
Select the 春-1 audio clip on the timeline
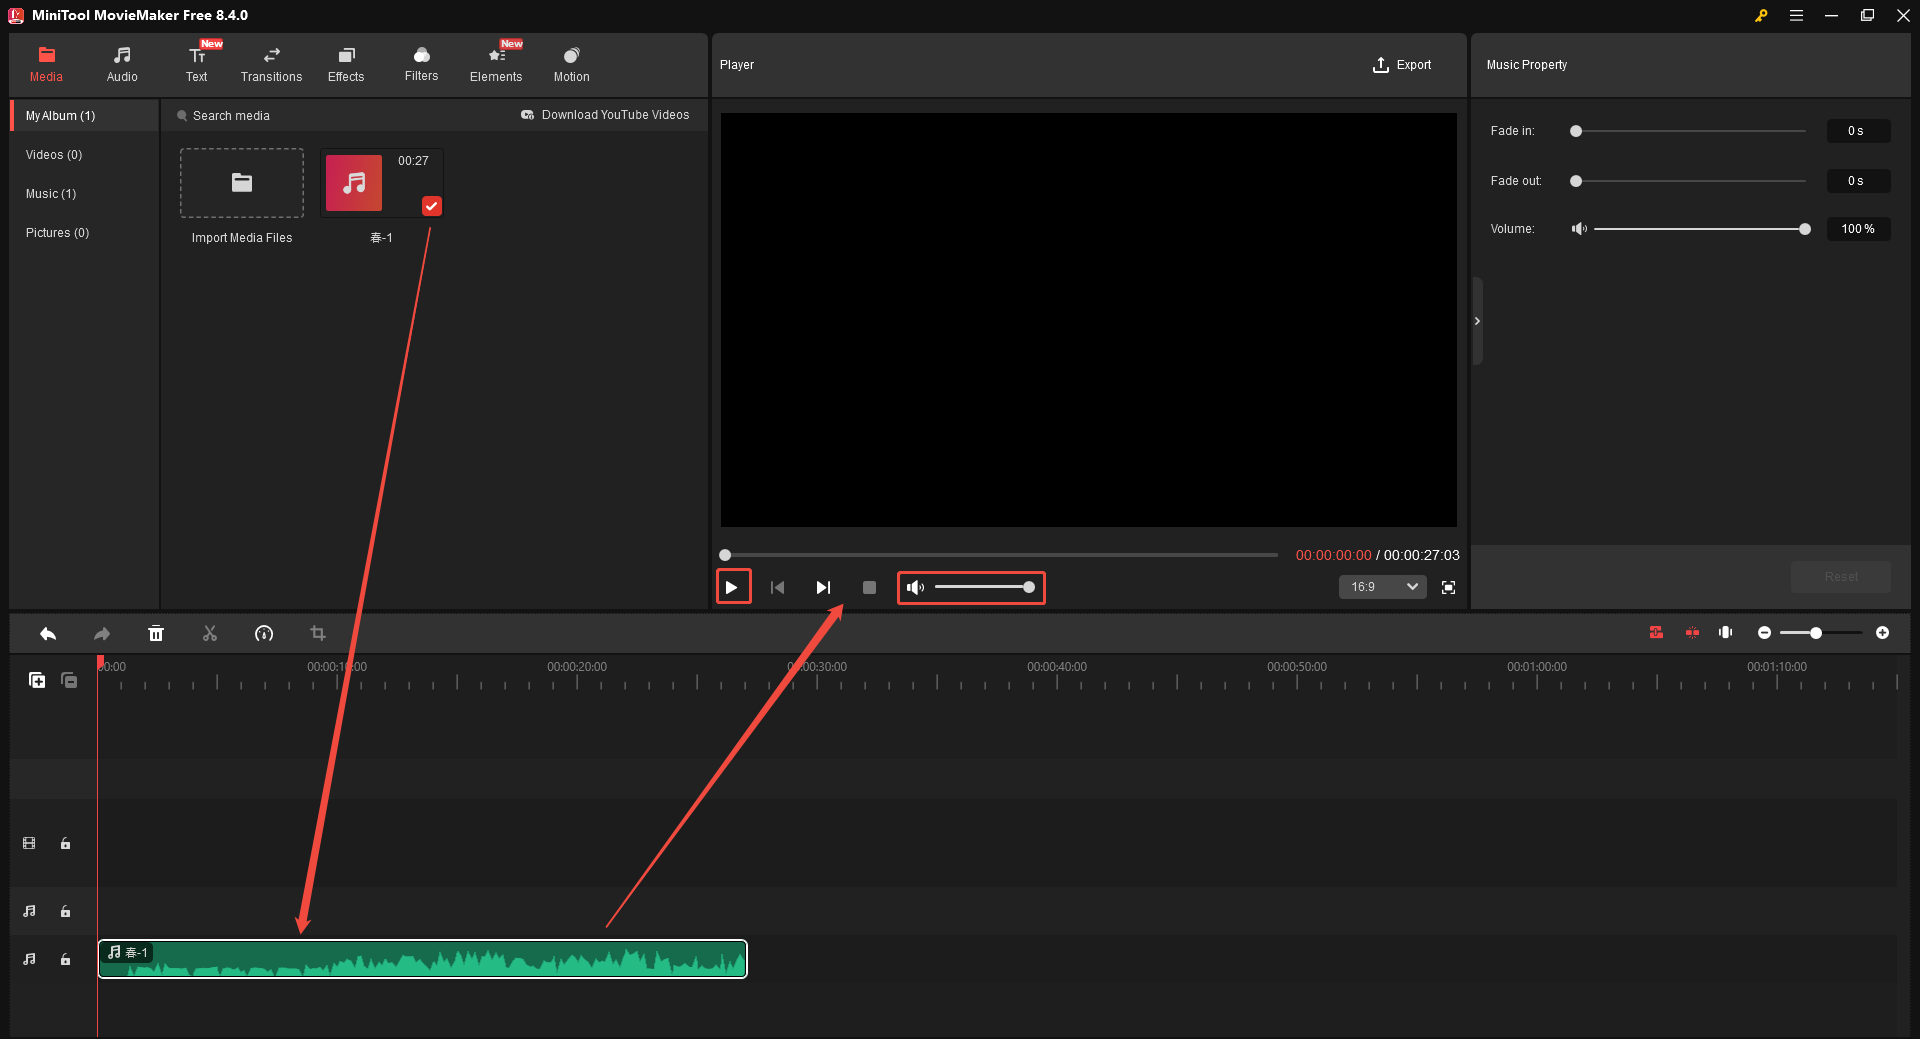point(420,958)
